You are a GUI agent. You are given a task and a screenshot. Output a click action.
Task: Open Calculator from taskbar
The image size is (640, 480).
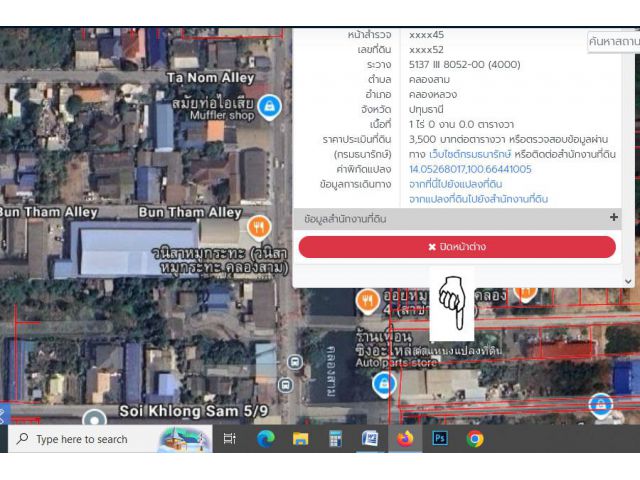tap(335, 439)
